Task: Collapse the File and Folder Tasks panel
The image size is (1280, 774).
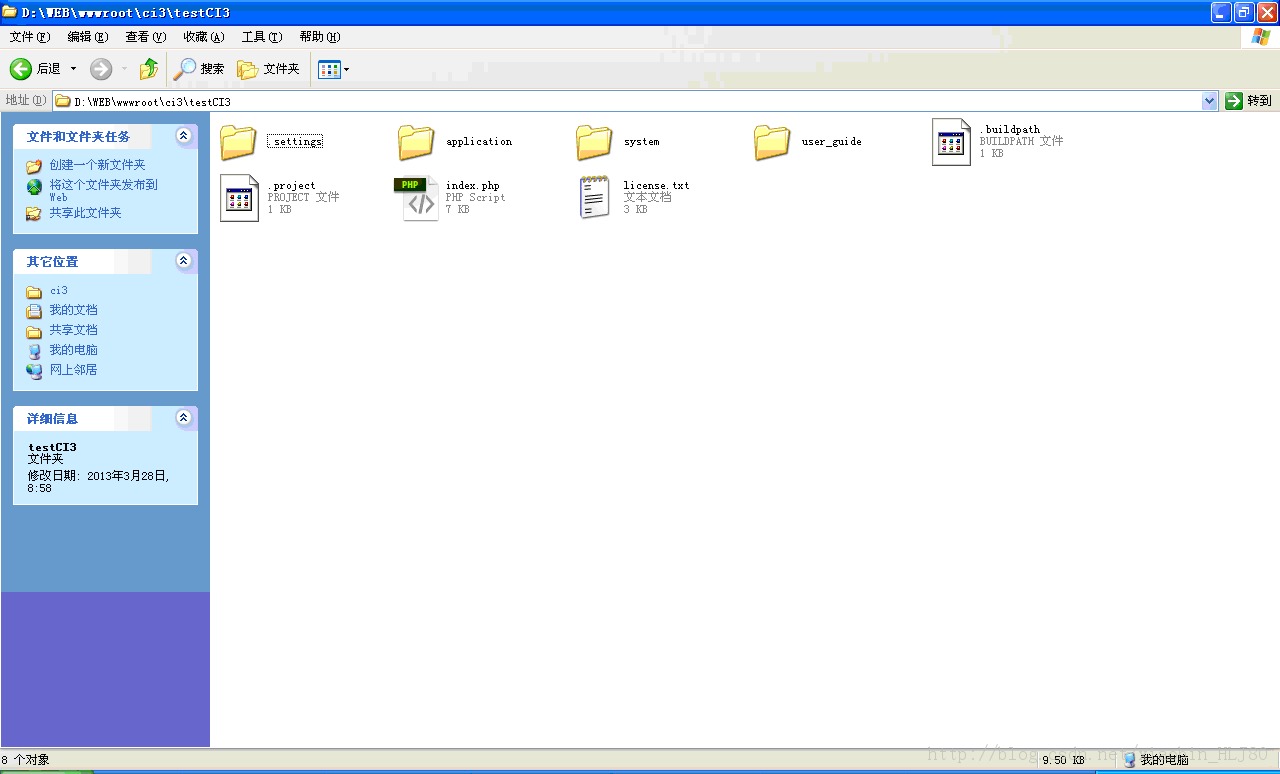Action: tap(183, 136)
